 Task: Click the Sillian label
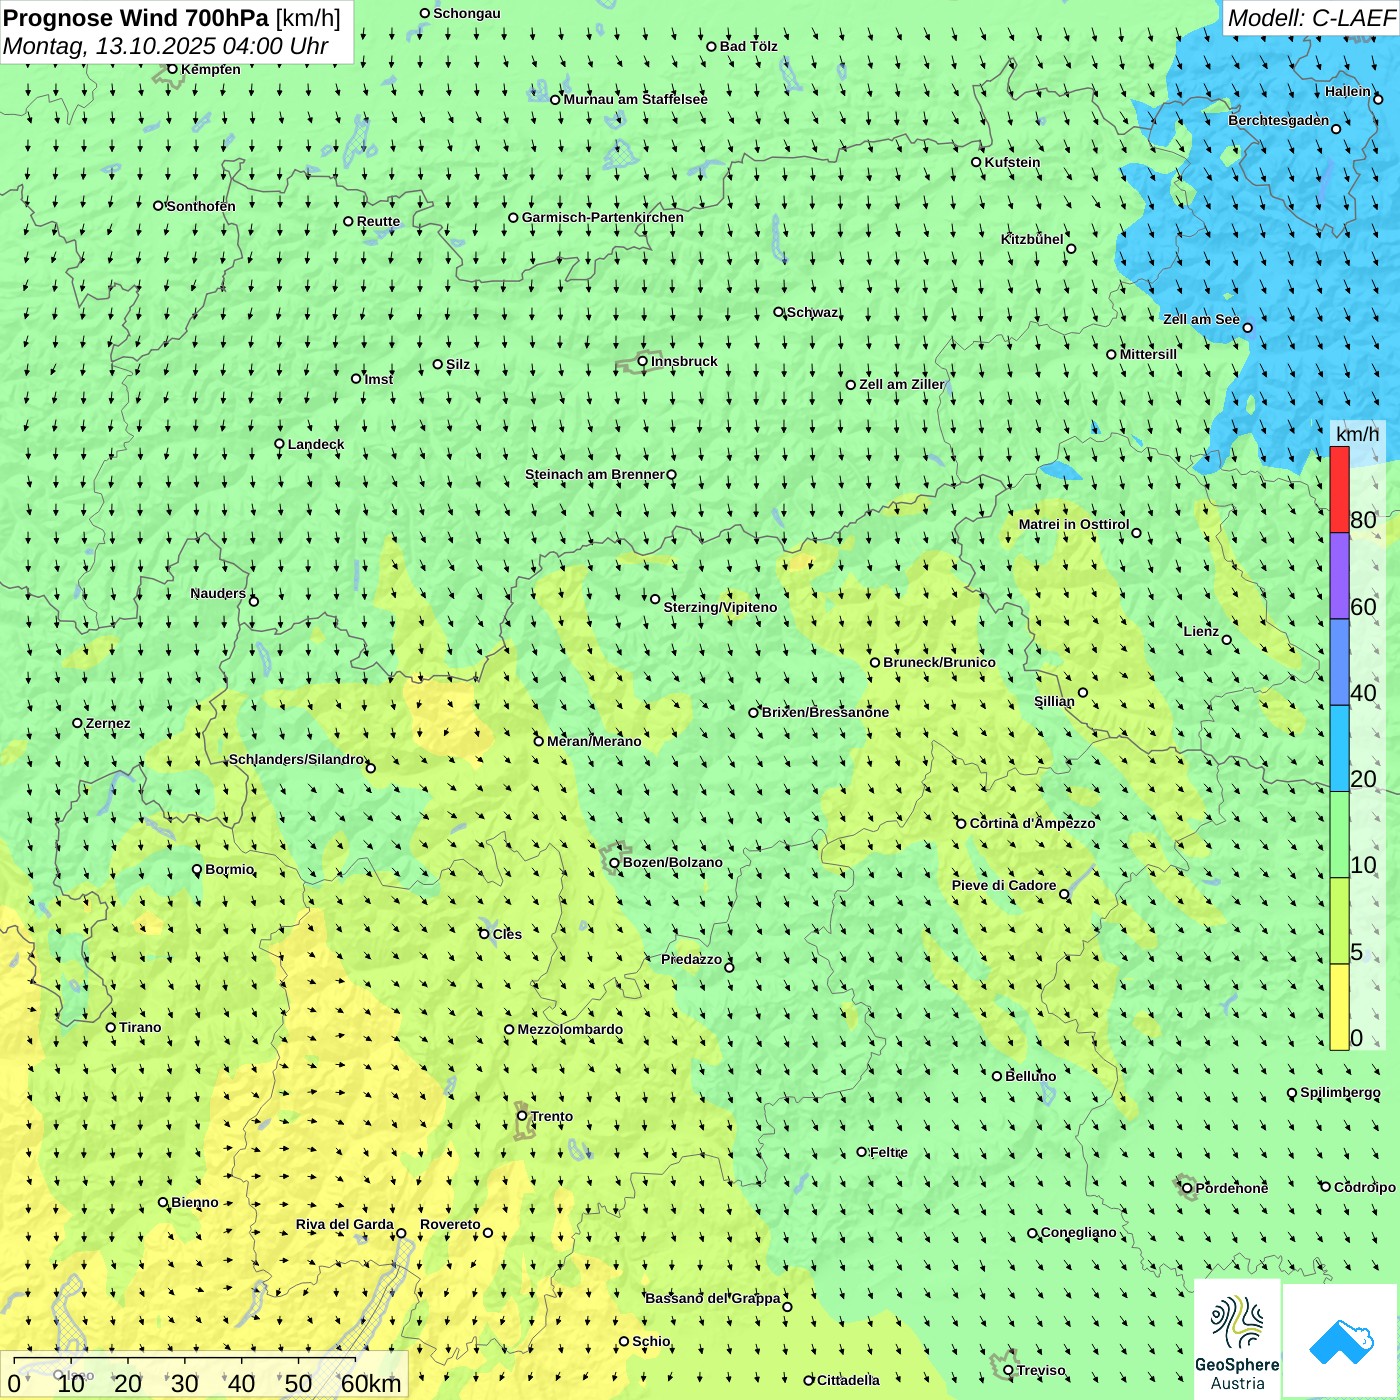[1054, 701]
